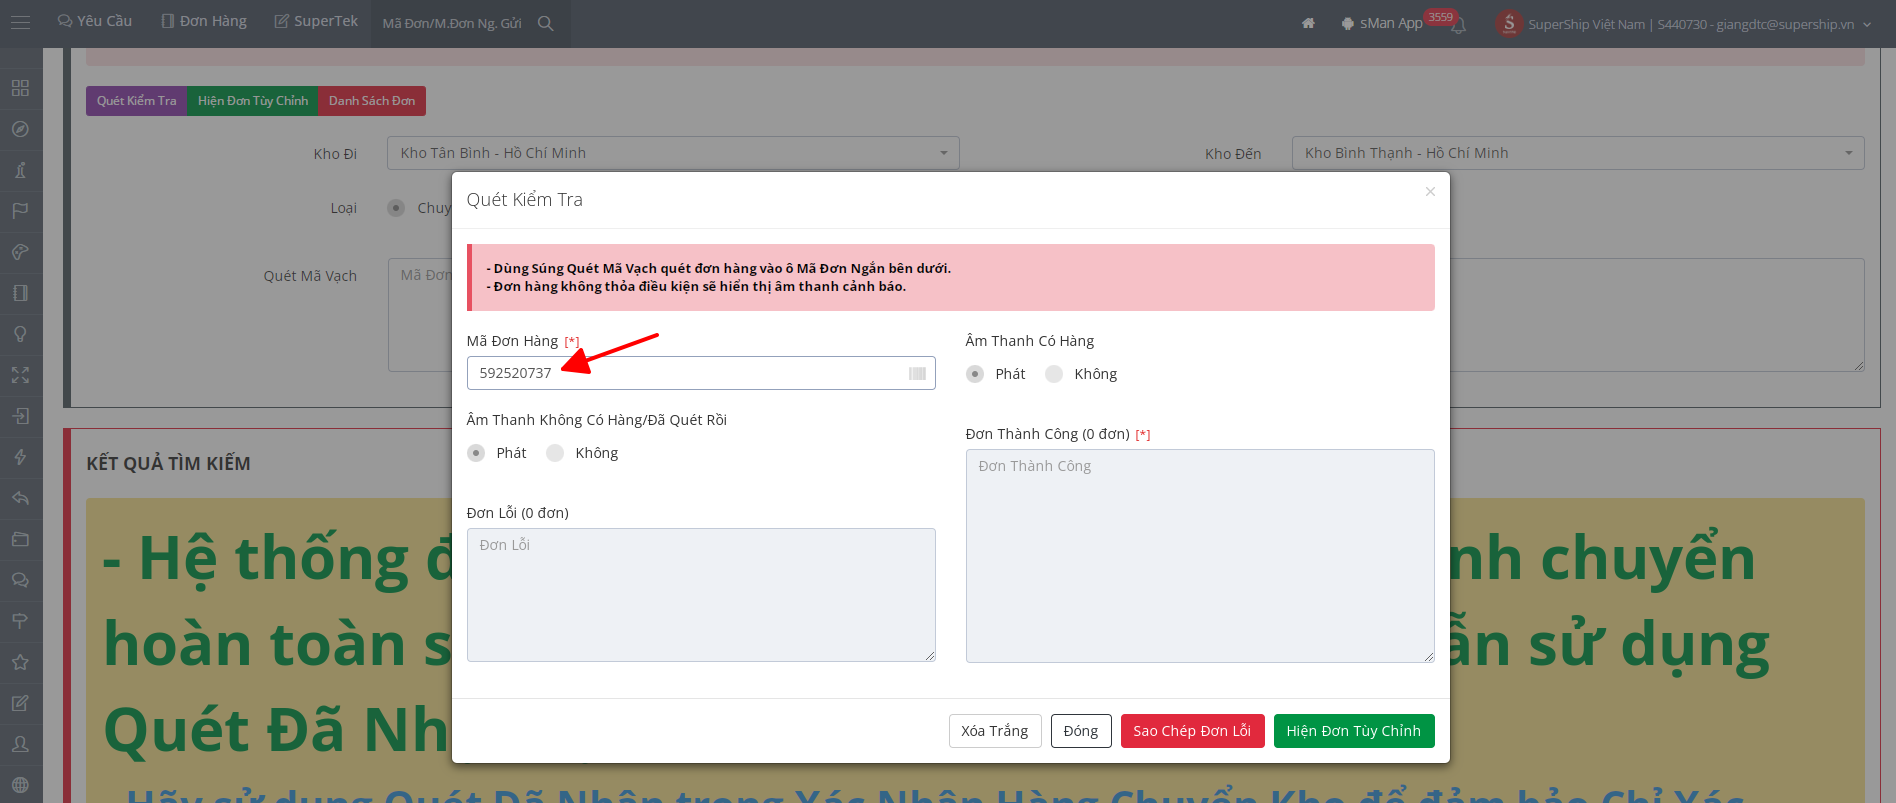Click Đóng button
The width and height of the screenshot is (1896, 803).
pyautogui.click(x=1081, y=731)
